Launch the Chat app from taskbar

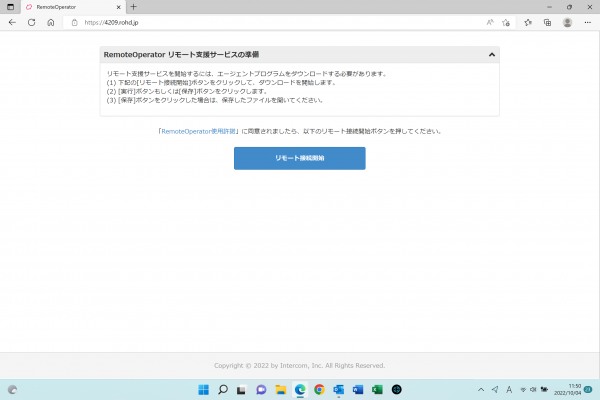coord(261,390)
